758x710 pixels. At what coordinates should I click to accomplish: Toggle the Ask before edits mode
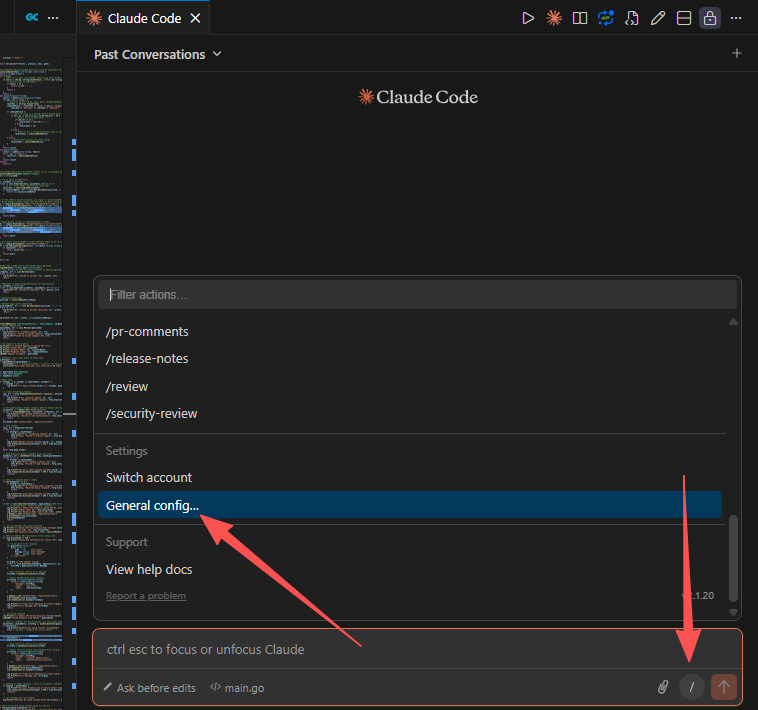coord(149,688)
